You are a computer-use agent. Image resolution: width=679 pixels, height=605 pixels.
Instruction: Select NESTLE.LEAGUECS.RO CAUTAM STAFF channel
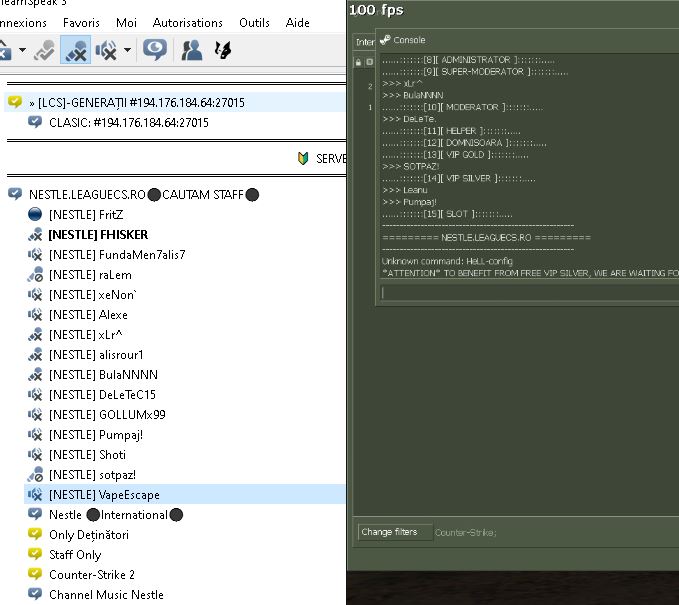144,195
